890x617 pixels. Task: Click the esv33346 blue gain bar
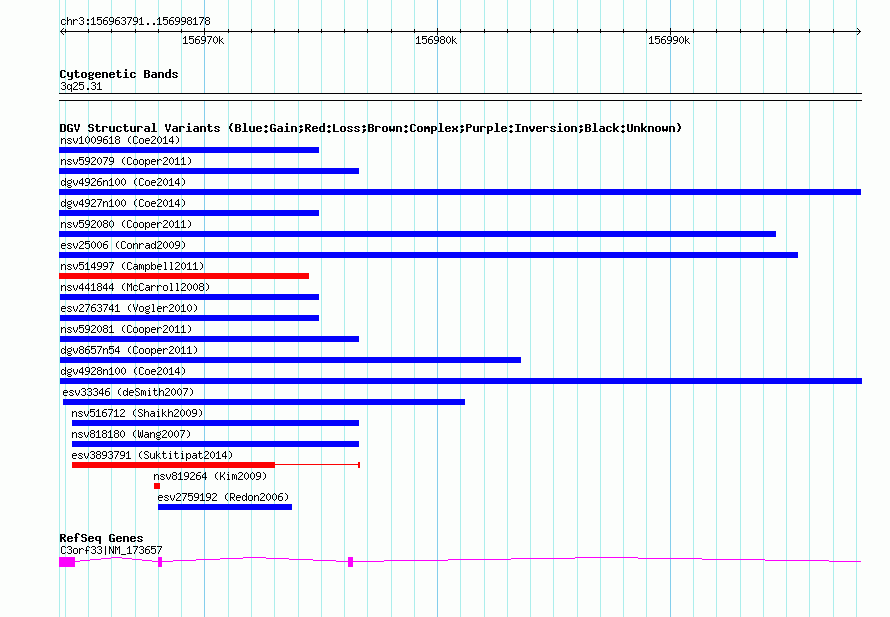[x=264, y=402]
